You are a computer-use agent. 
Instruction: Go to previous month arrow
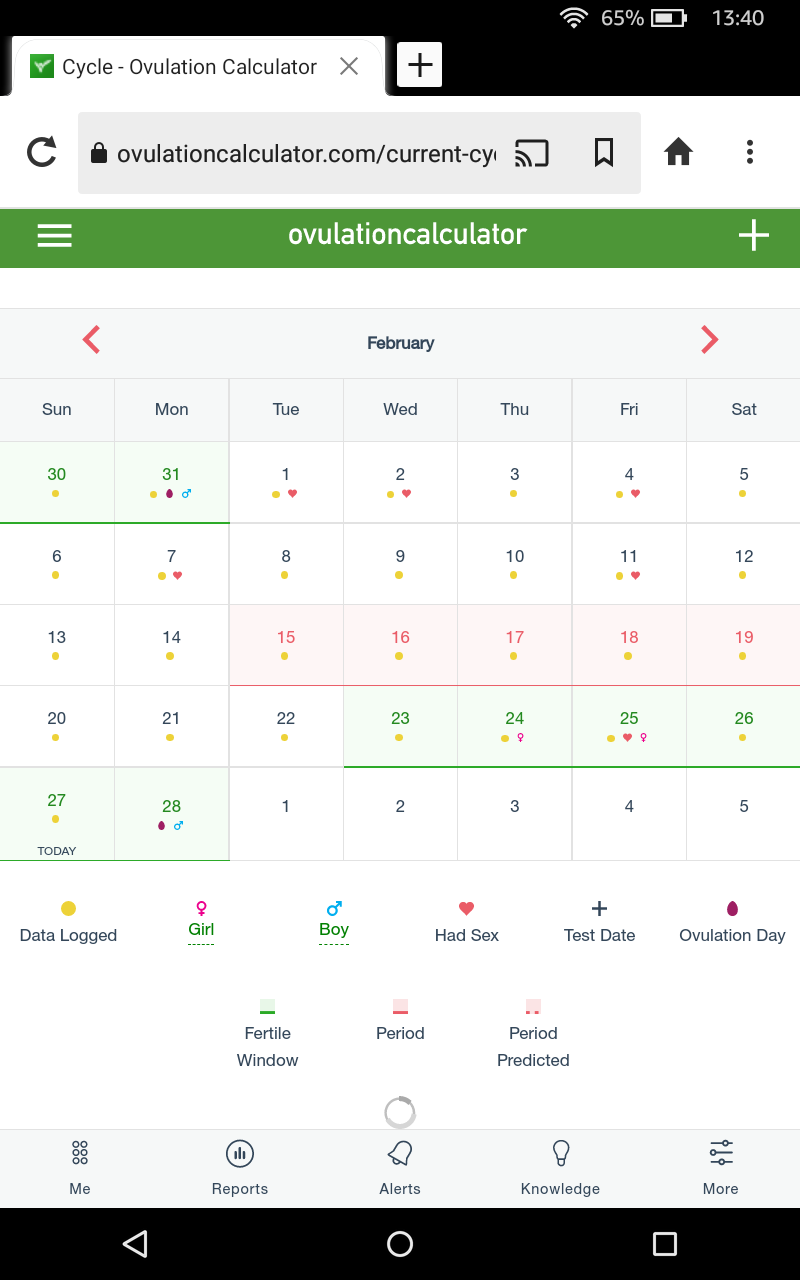(x=91, y=340)
